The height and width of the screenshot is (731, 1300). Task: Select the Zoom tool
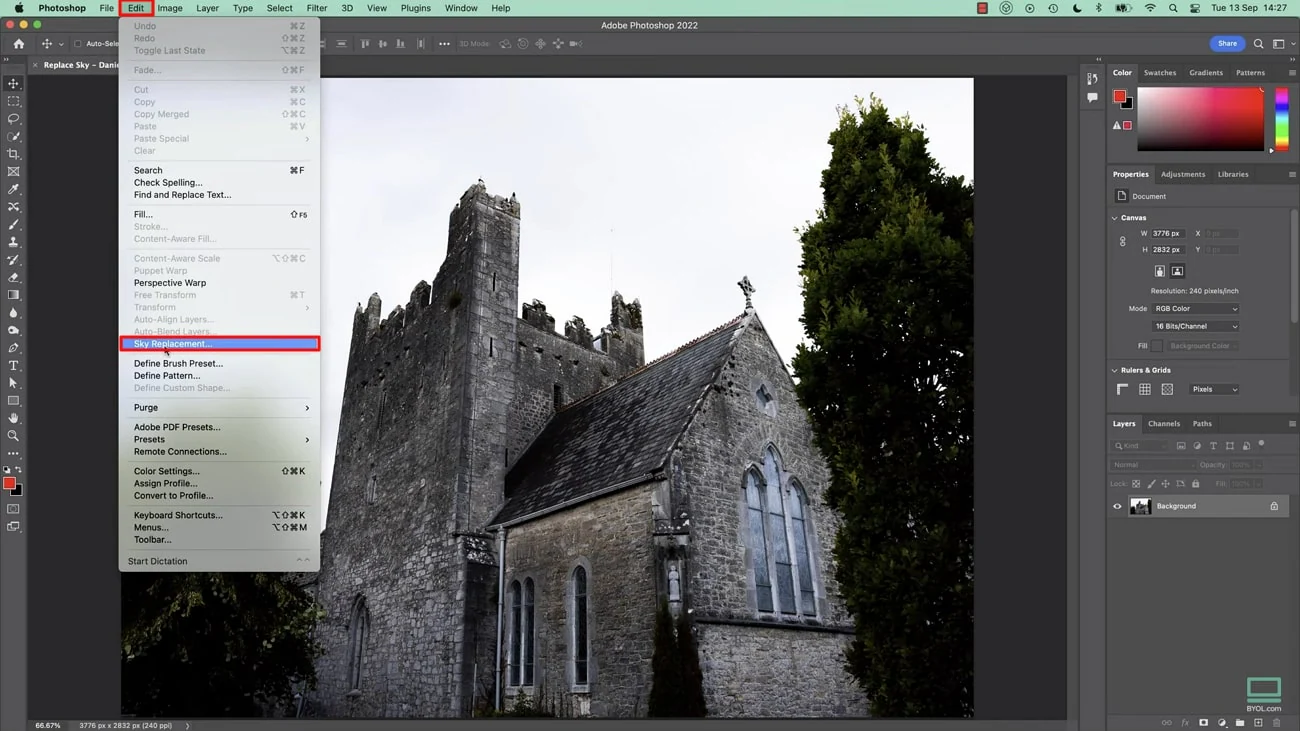(x=13, y=436)
